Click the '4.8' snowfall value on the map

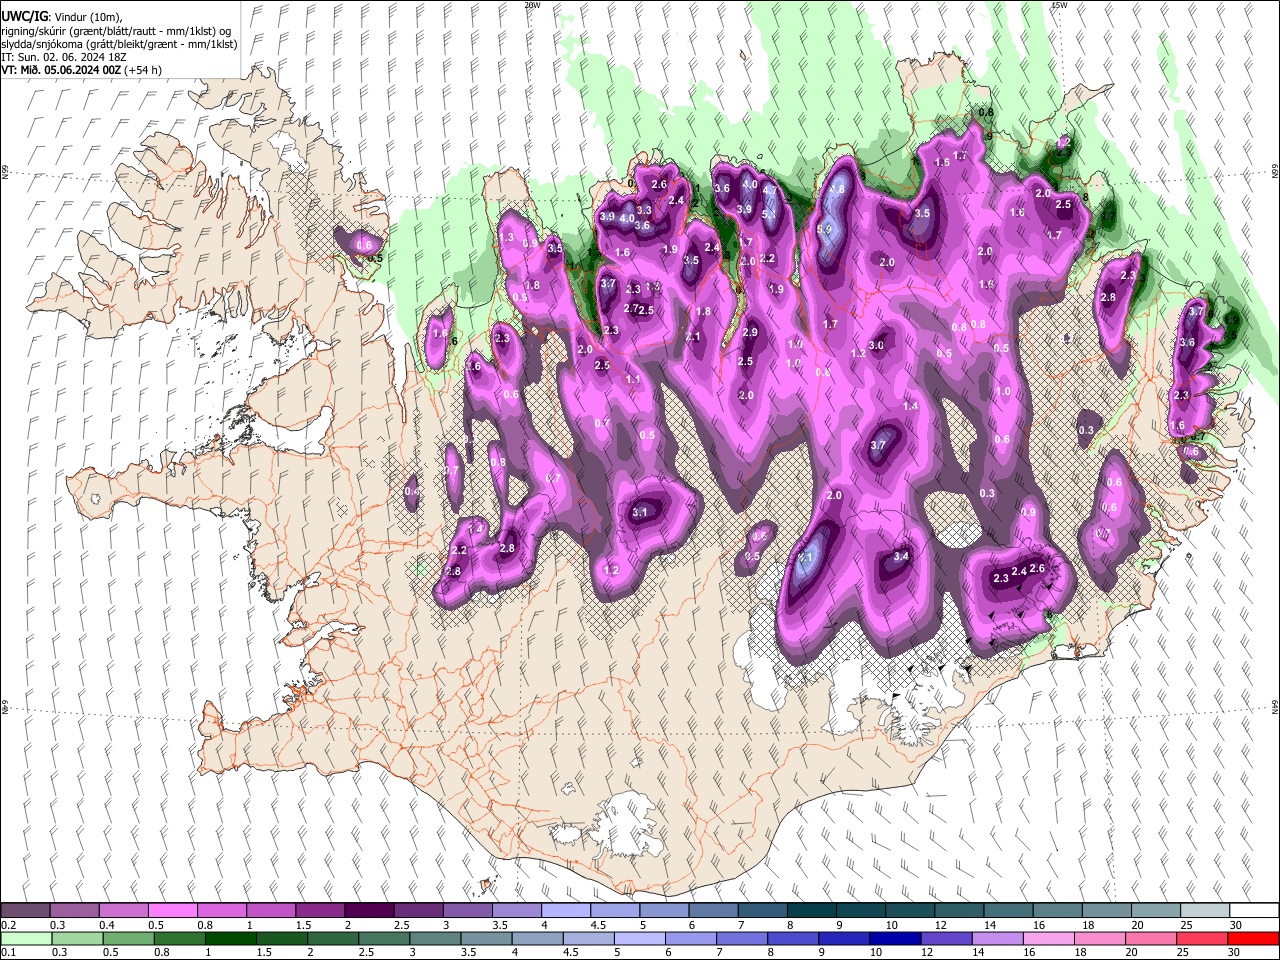[x=837, y=189]
